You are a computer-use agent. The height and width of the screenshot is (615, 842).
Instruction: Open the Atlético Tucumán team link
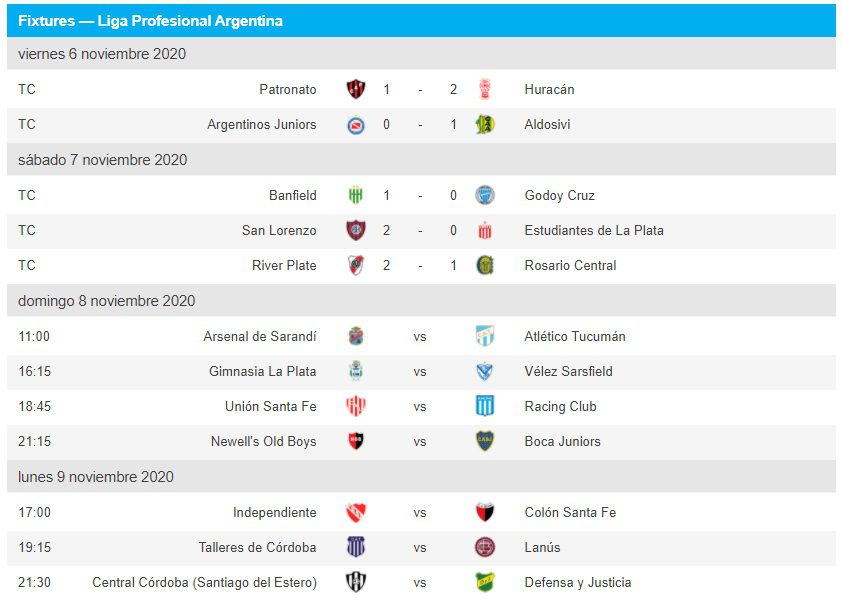click(x=574, y=336)
